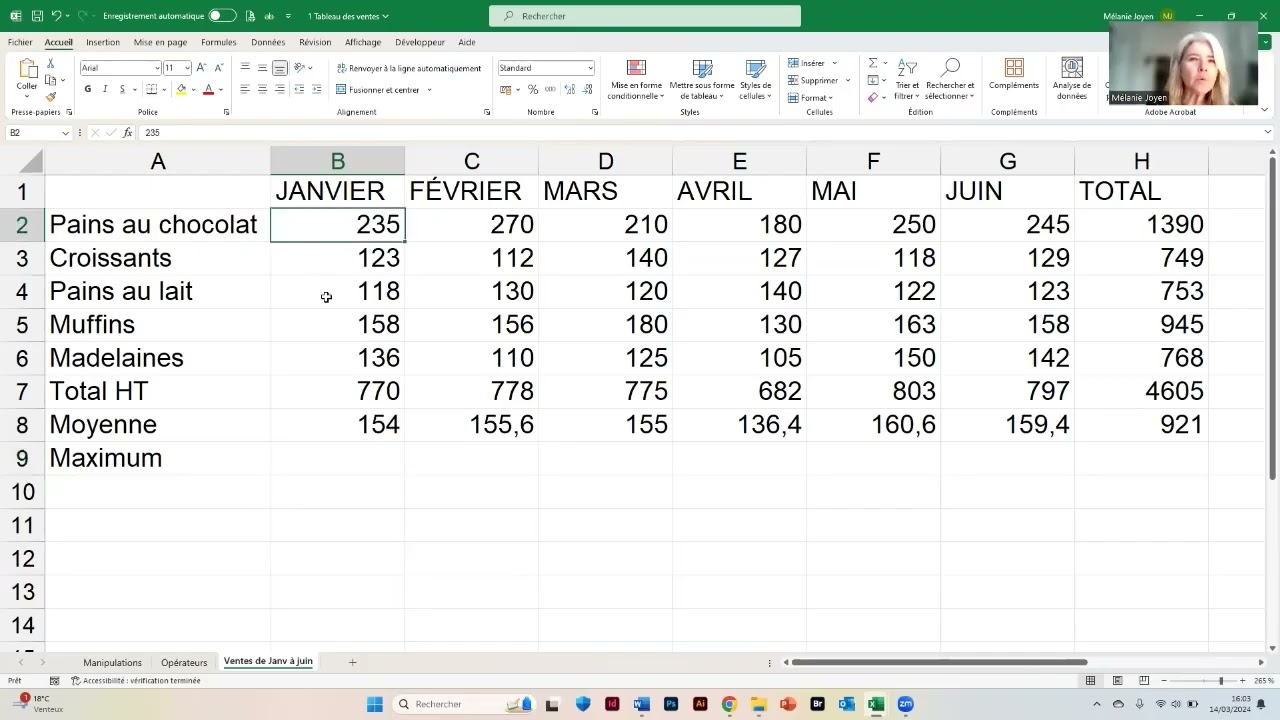
Task: Click the increase indent icon
Action: pos(317,89)
